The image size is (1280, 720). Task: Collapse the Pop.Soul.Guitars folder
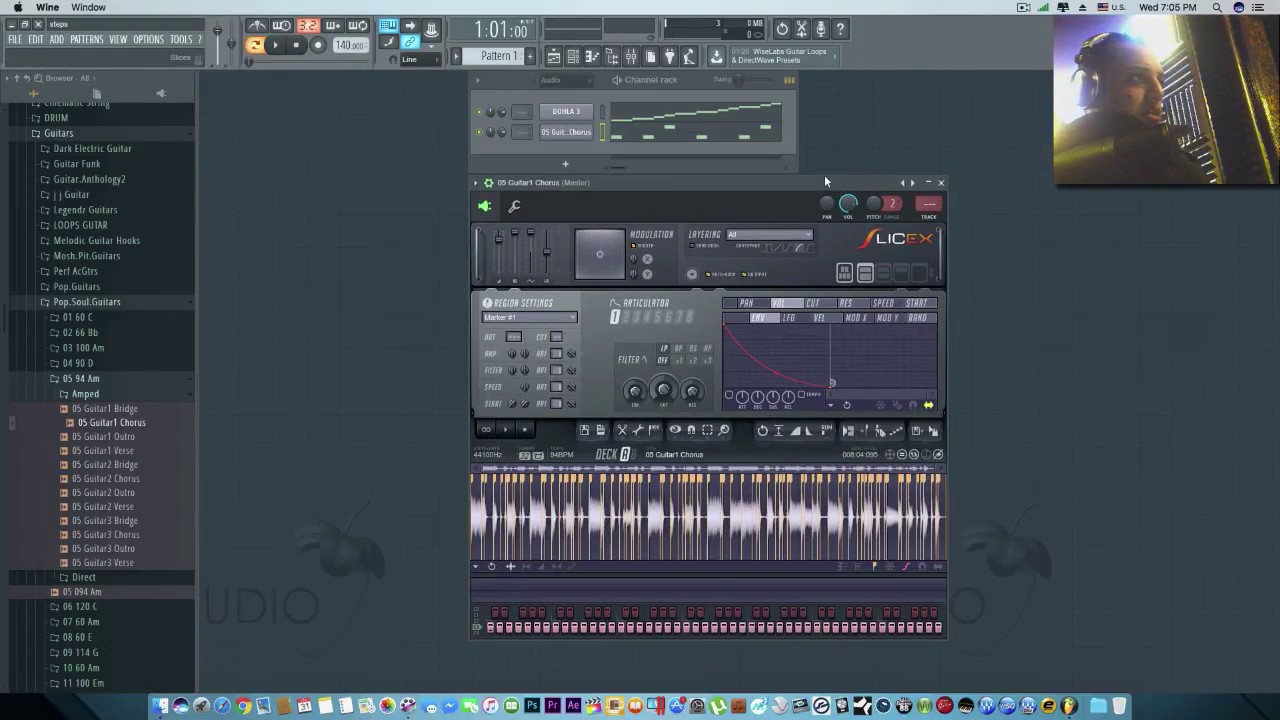87,302
